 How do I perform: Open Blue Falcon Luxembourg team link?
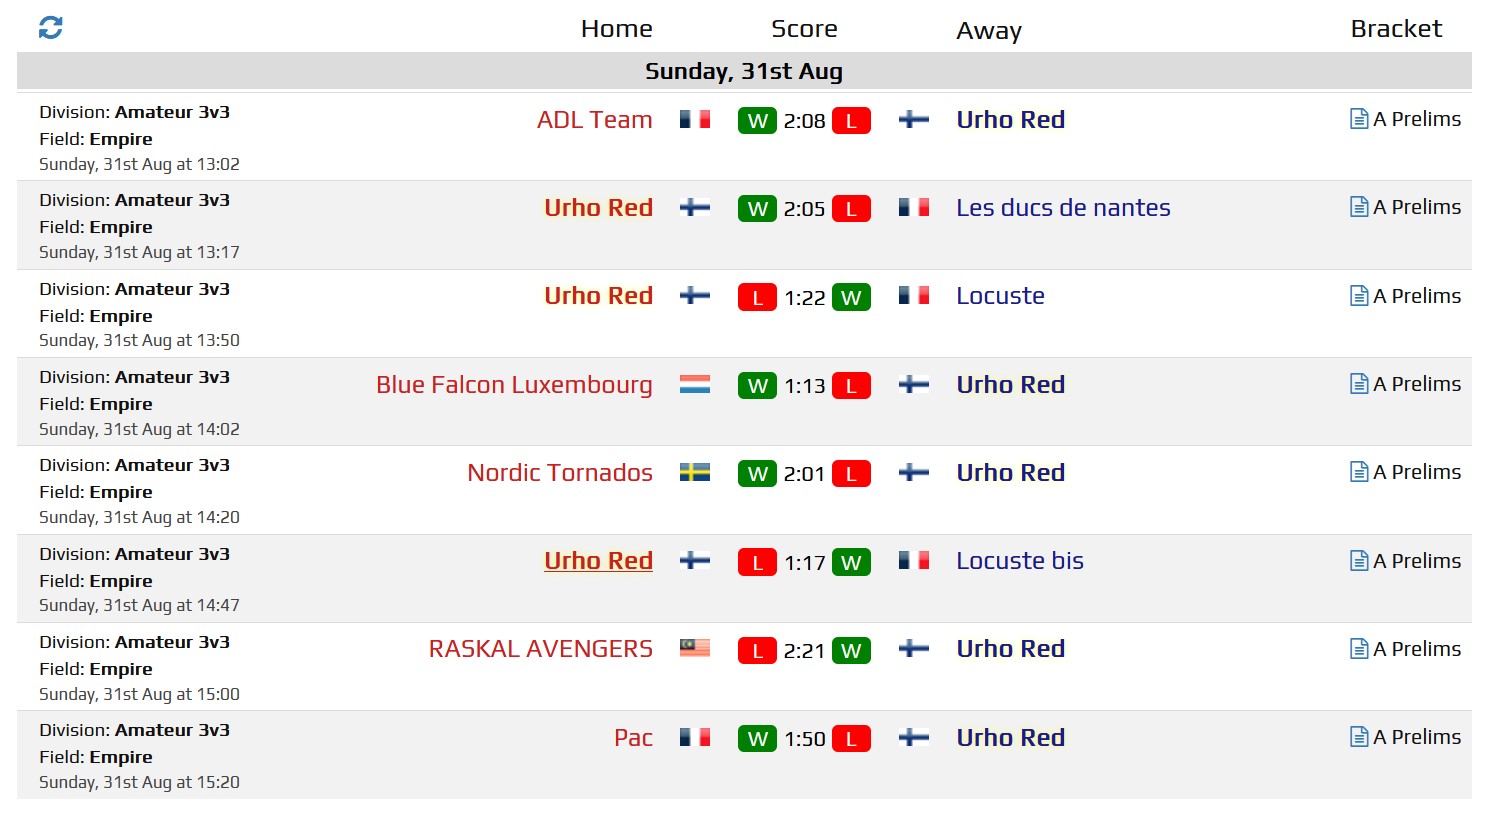coord(514,385)
